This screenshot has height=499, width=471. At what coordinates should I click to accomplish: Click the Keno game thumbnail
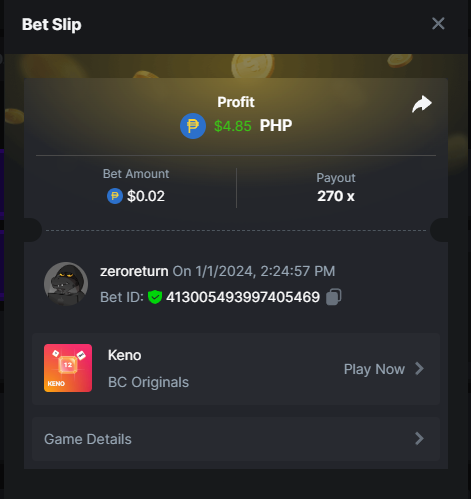point(68,368)
